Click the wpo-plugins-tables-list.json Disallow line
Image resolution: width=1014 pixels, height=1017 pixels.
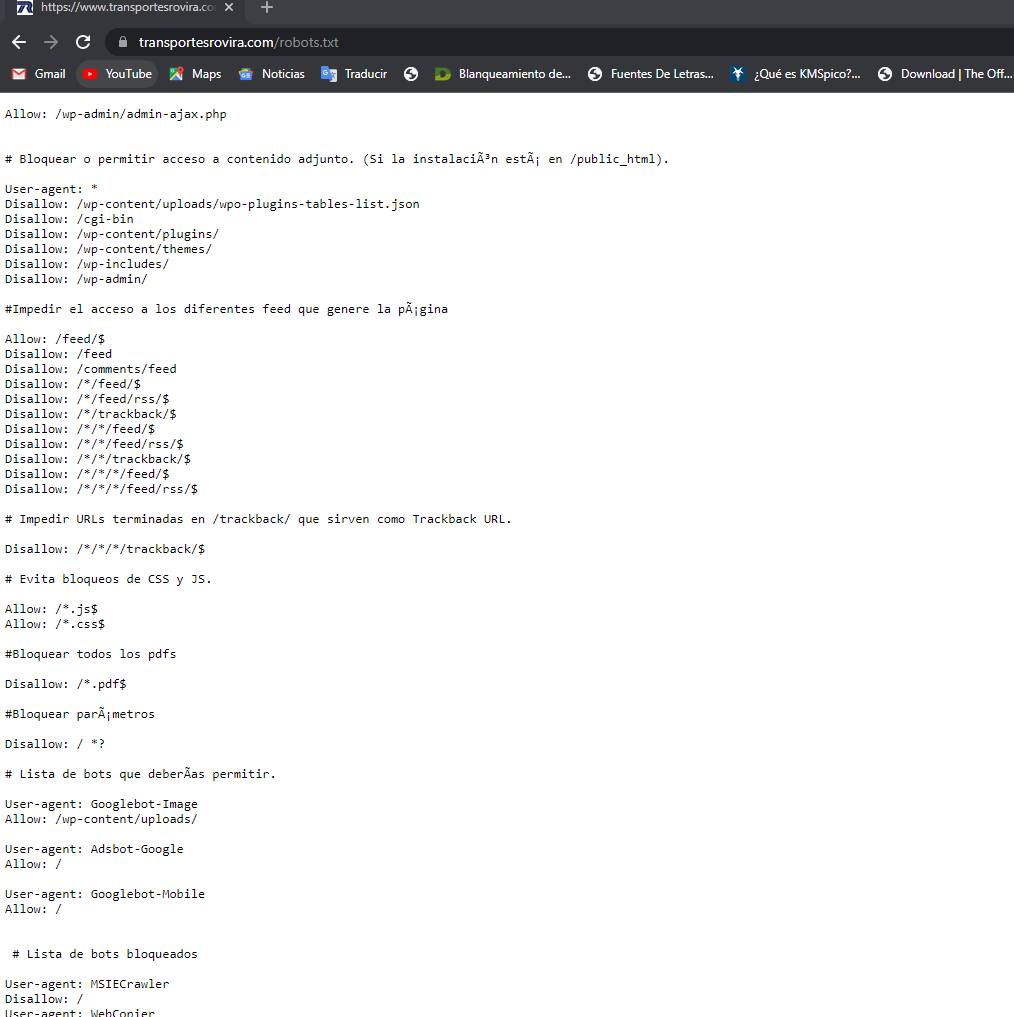[x=212, y=204]
